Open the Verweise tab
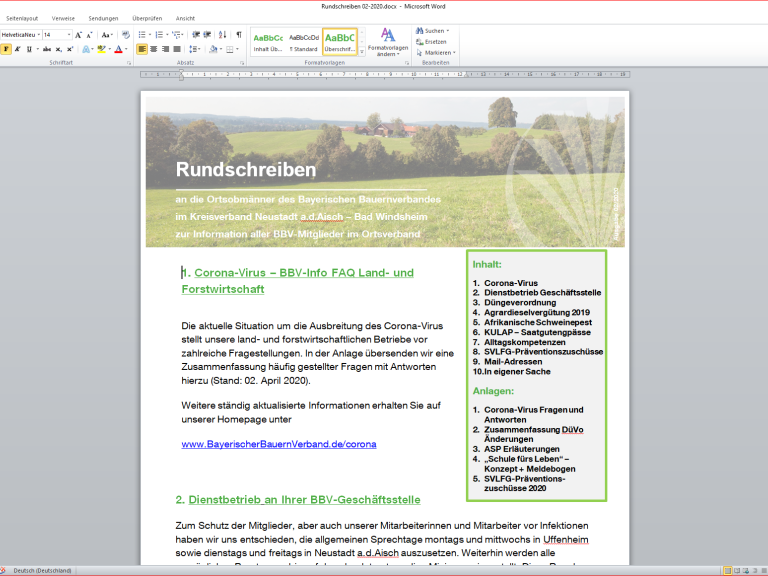Viewport: 768px width, 576px height. pyautogui.click(x=63, y=19)
